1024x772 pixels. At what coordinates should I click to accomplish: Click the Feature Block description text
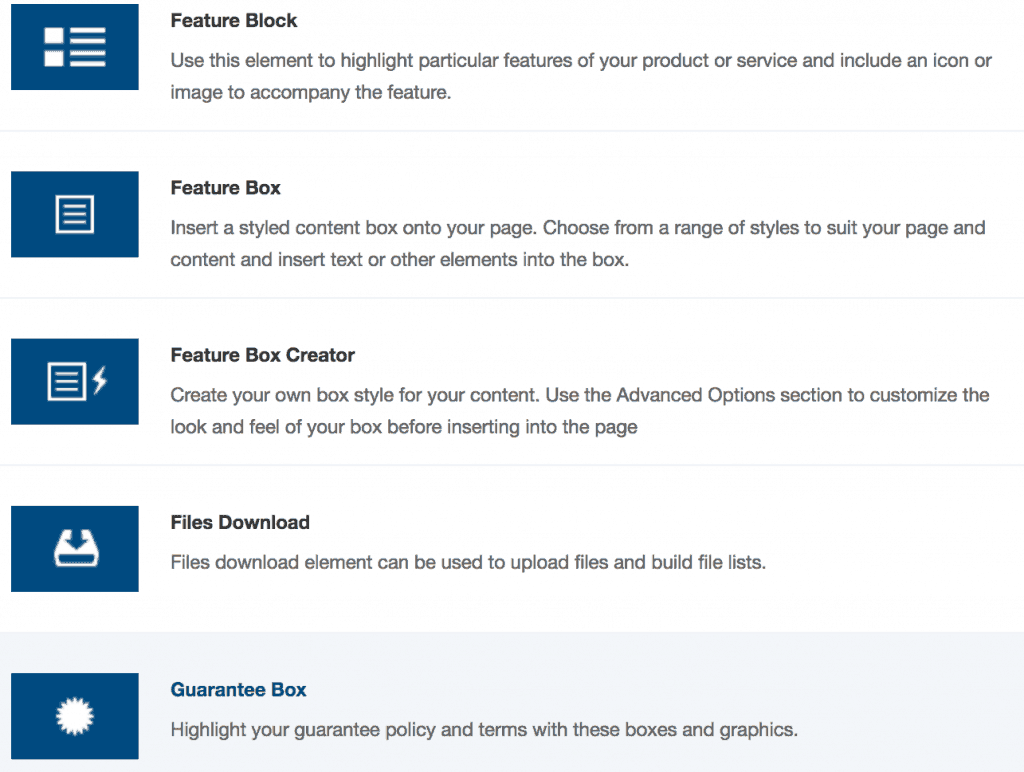580,78
